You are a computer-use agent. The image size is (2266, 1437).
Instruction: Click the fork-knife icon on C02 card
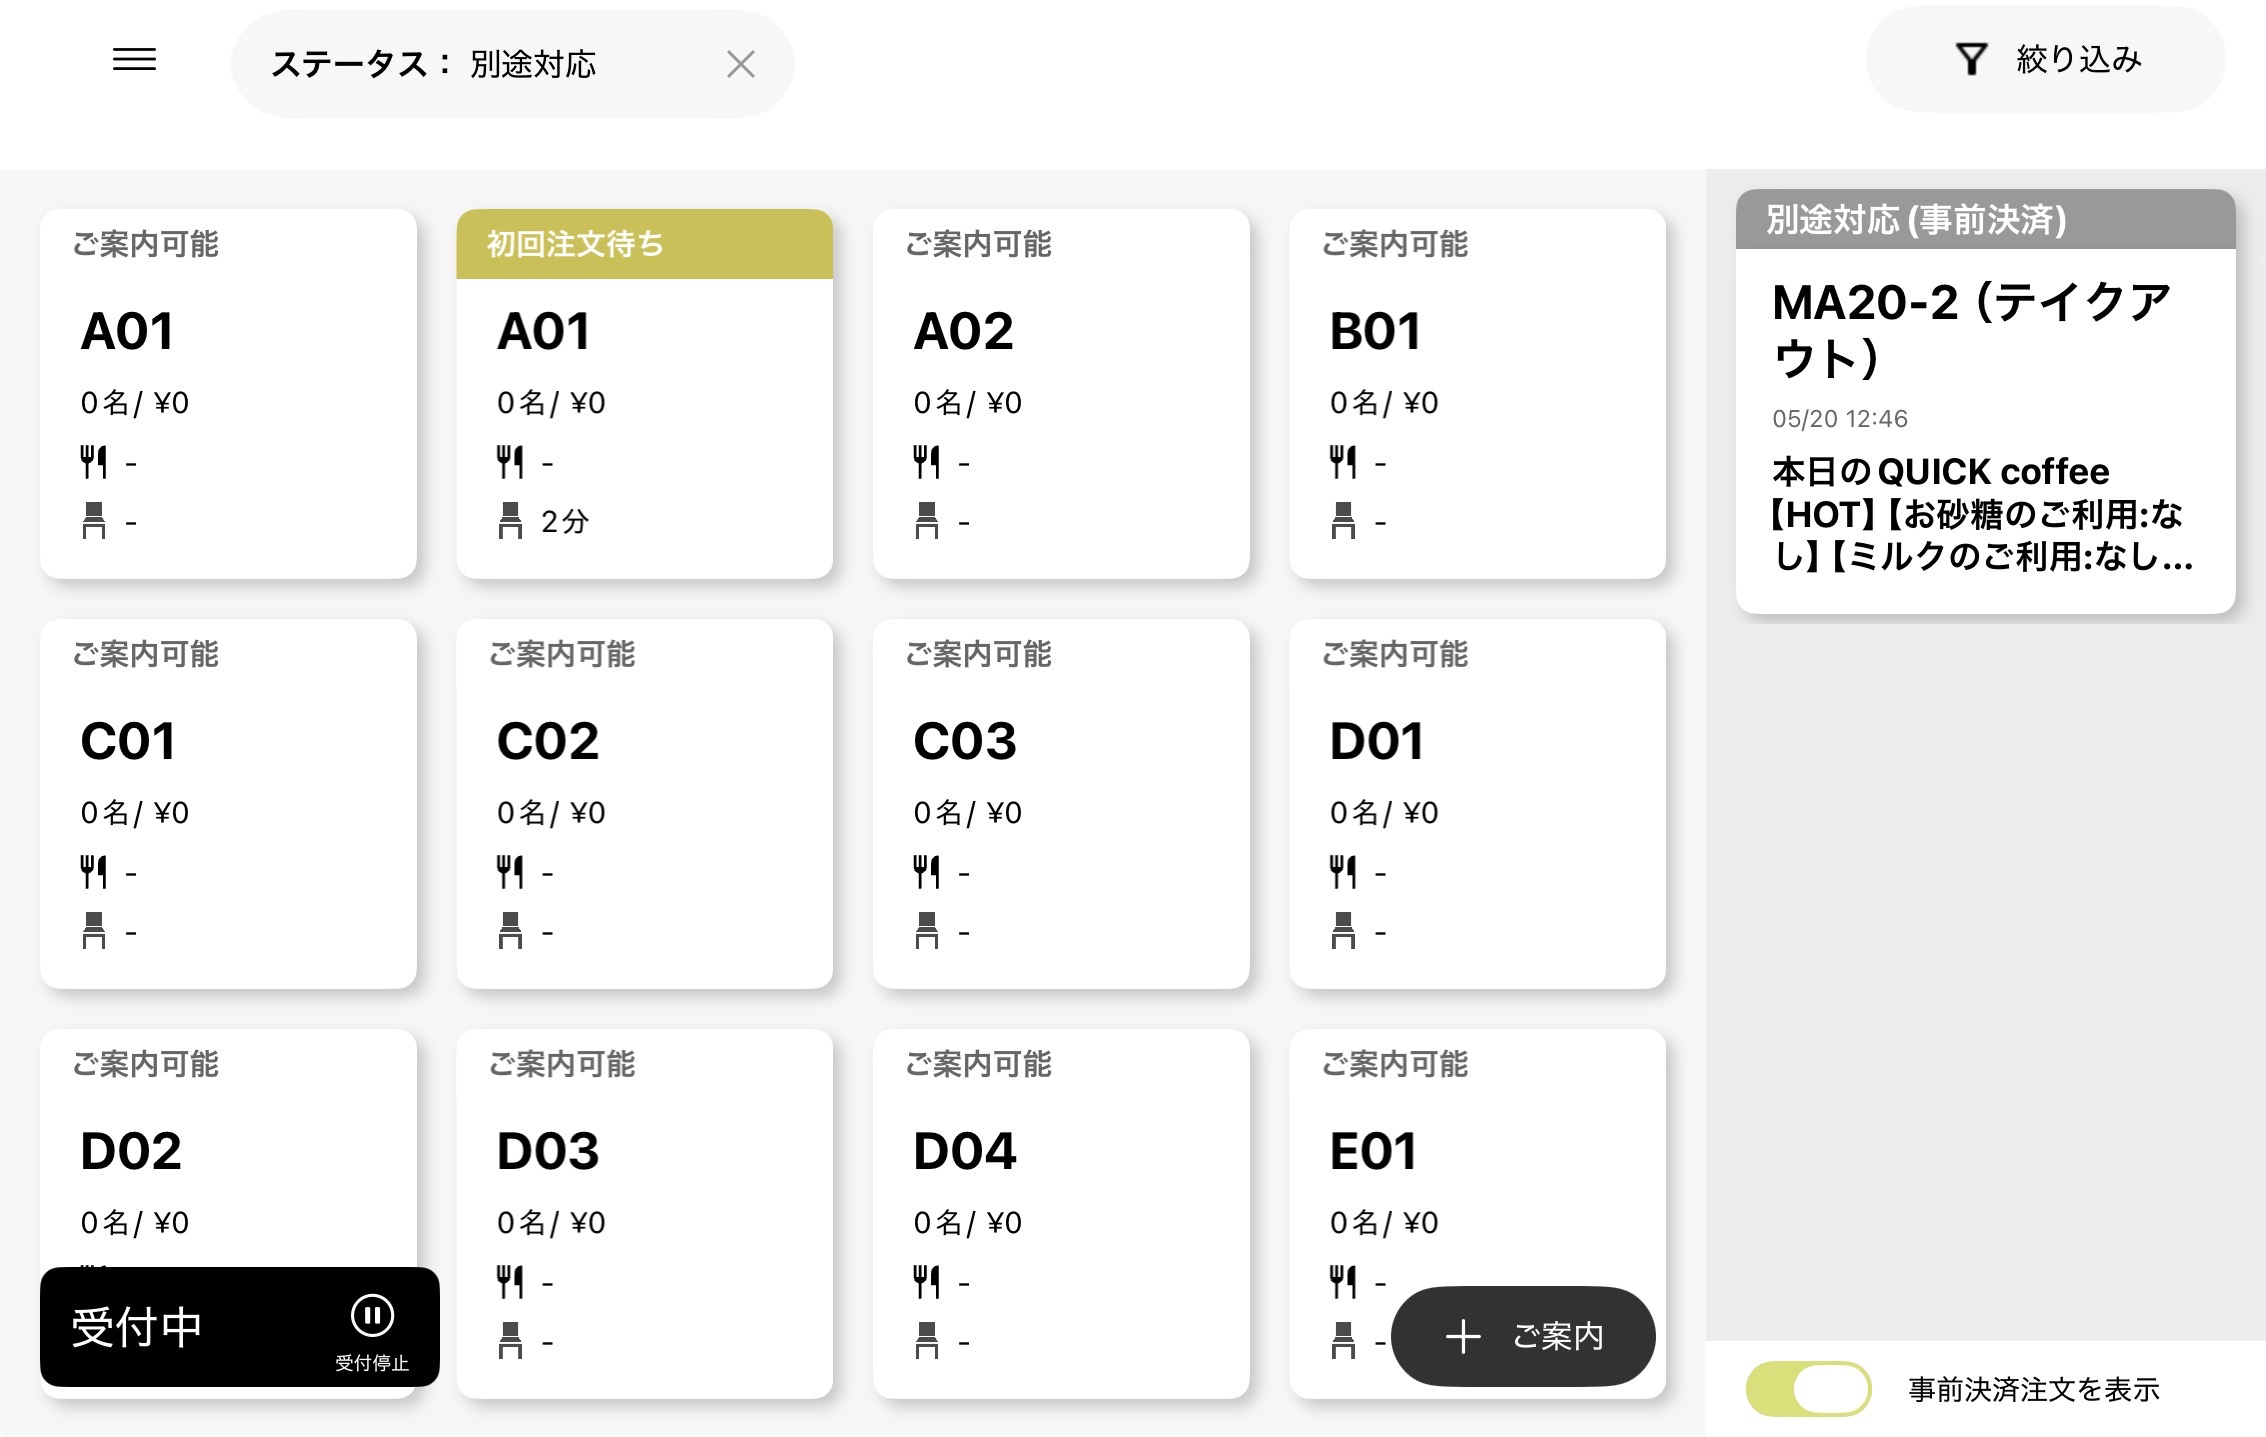pyautogui.click(x=510, y=872)
